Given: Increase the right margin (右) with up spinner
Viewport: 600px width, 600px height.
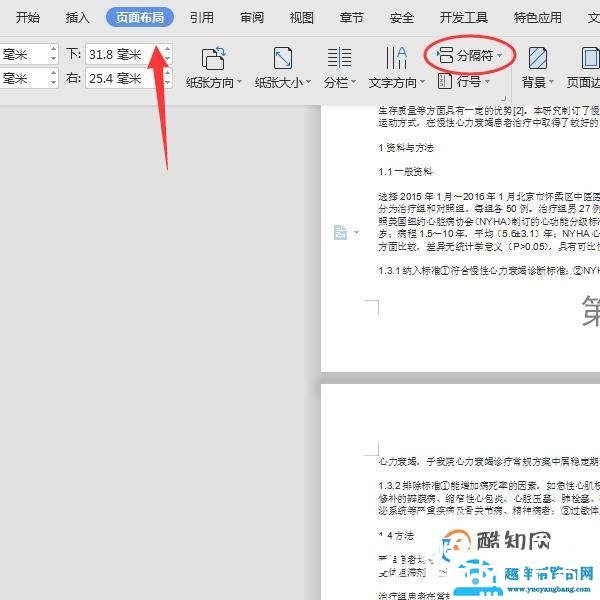Looking at the screenshot, I should [x=167, y=73].
